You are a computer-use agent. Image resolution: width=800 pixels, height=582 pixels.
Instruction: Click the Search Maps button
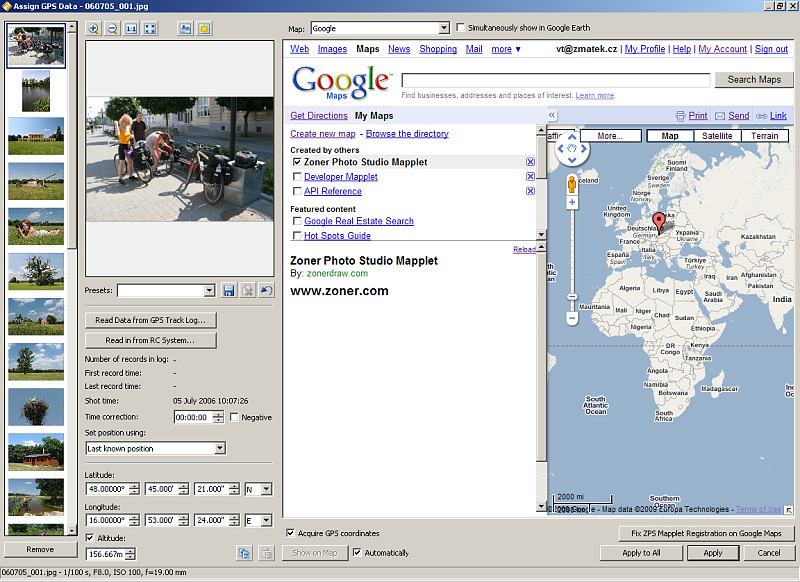click(x=754, y=80)
